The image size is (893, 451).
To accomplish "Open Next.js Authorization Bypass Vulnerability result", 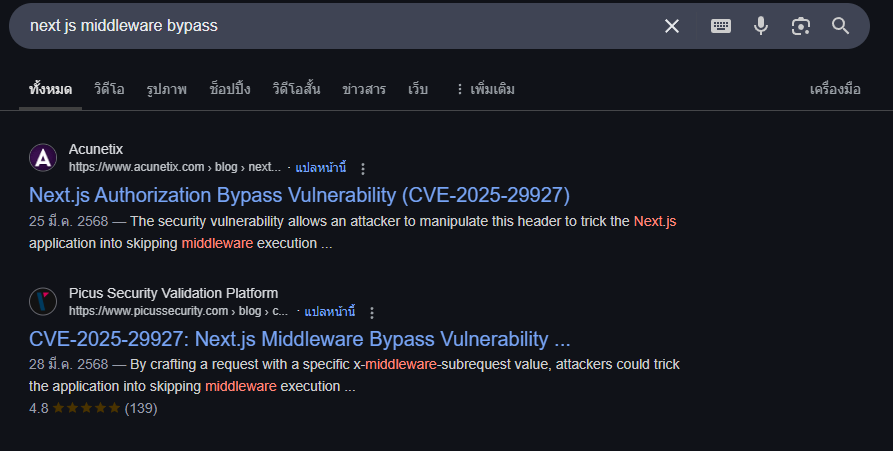I will click(300, 195).
